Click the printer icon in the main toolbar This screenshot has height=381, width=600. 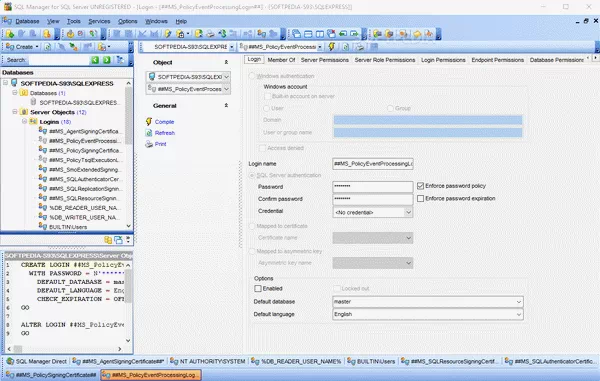210,34
